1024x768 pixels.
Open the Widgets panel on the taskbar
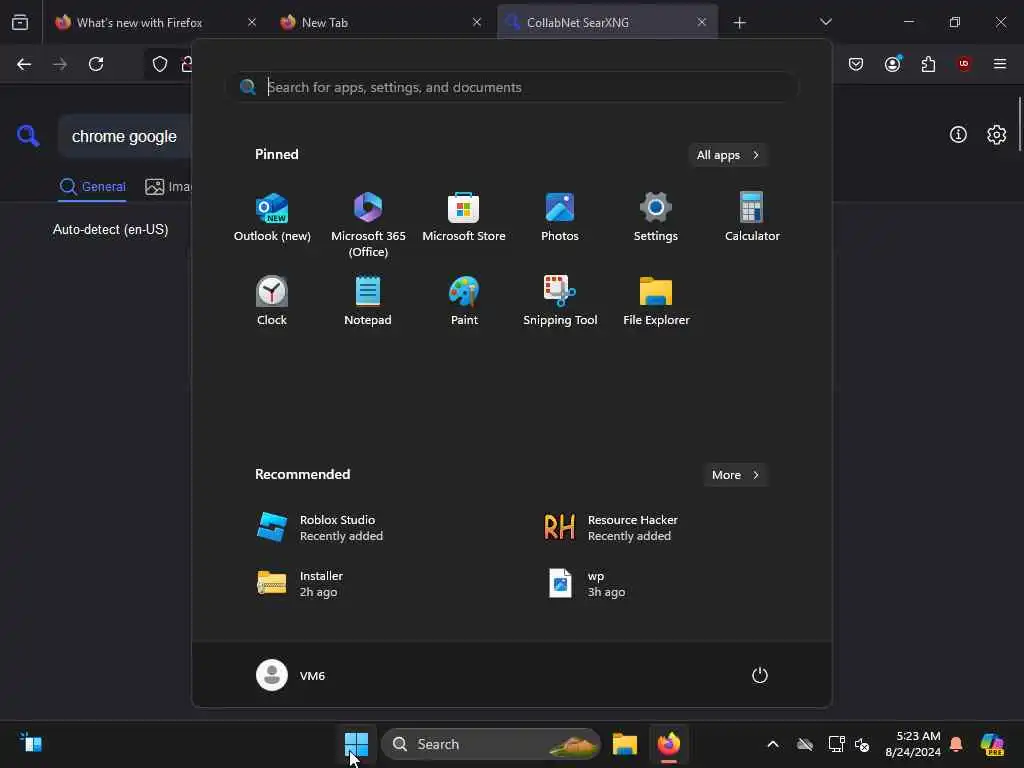[x=30, y=743]
